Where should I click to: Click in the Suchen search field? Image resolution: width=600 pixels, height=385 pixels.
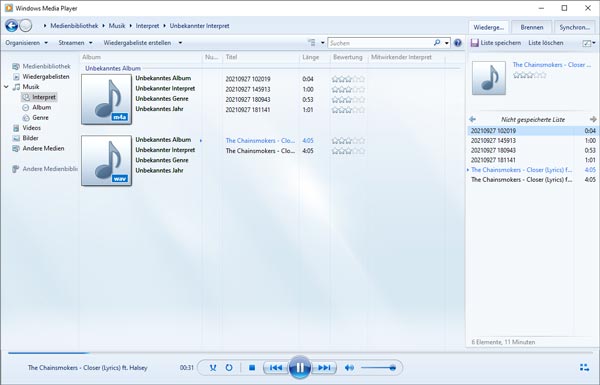pyautogui.click(x=380, y=43)
